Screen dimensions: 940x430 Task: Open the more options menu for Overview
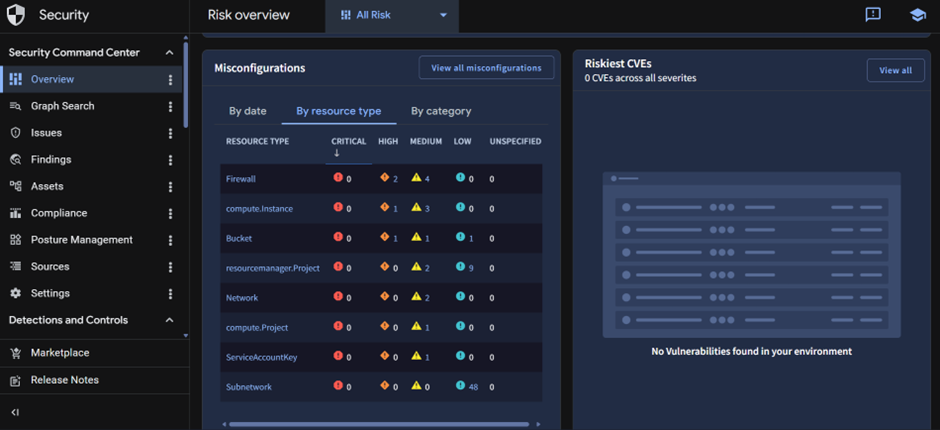[170, 80]
